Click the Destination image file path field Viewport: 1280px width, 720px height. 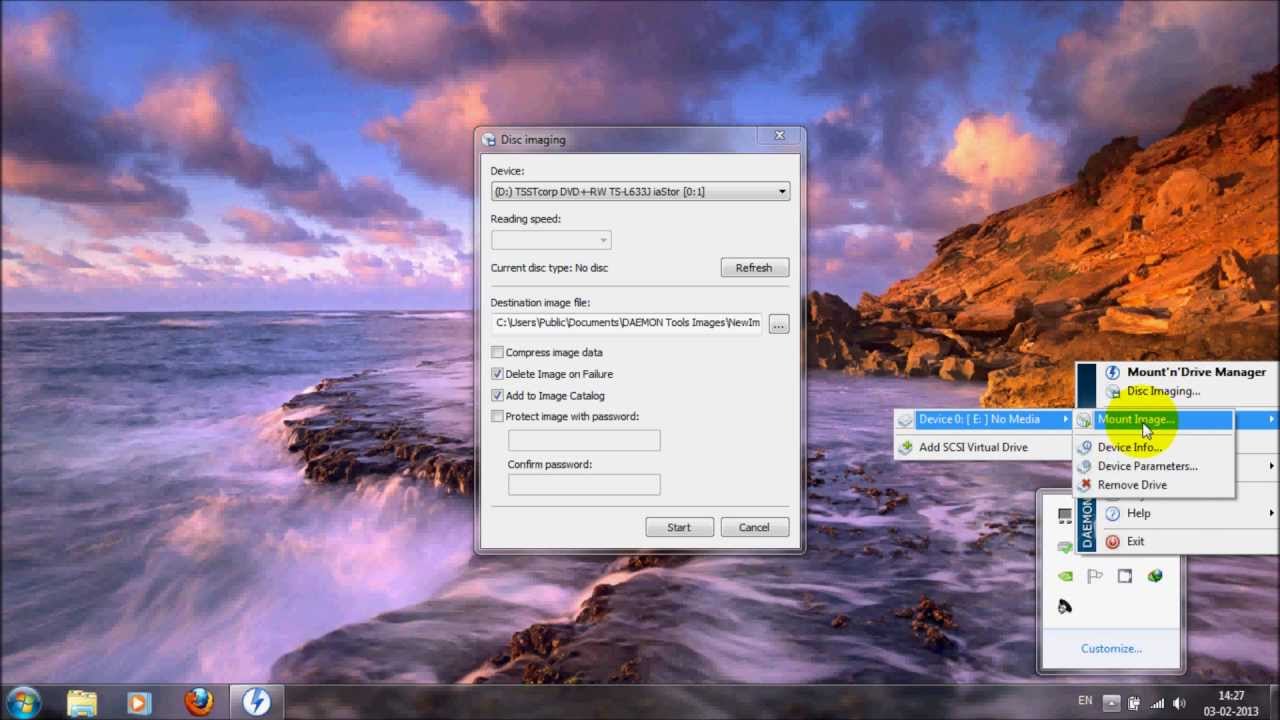pos(626,323)
